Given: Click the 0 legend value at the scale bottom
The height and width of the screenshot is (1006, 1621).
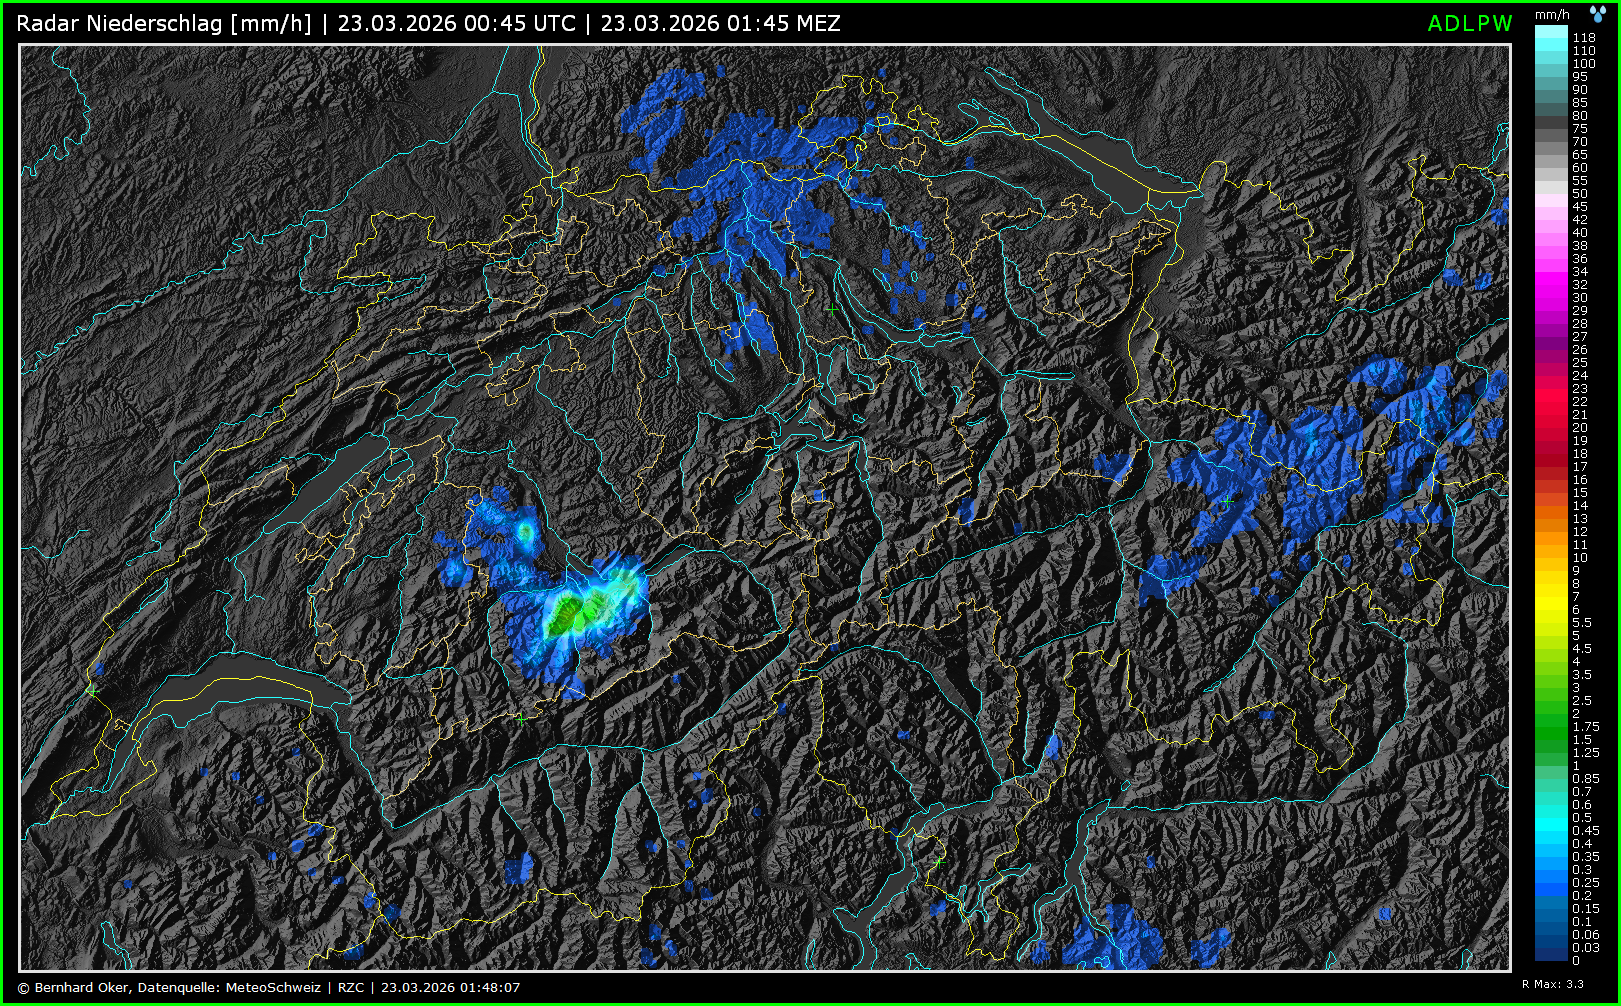Looking at the screenshot, I should pyautogui.click(x=1576, y=961).
